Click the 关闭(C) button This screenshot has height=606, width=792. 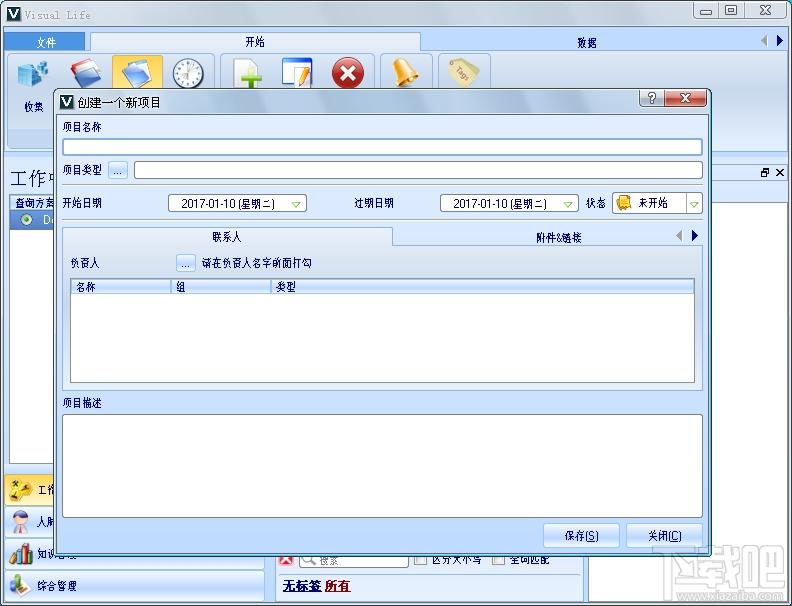664,536
